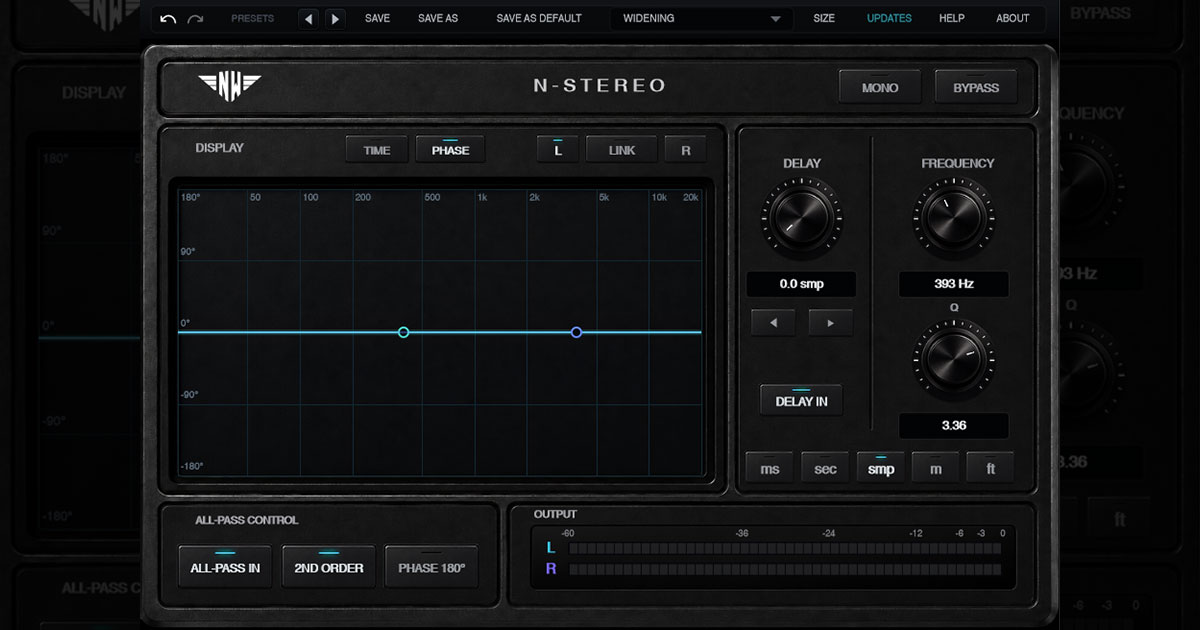Image resolution: width=1200 pixels, height=630 pixels.
Task: Toggle the BYPASS button
Action: click(x=976, y=87)
